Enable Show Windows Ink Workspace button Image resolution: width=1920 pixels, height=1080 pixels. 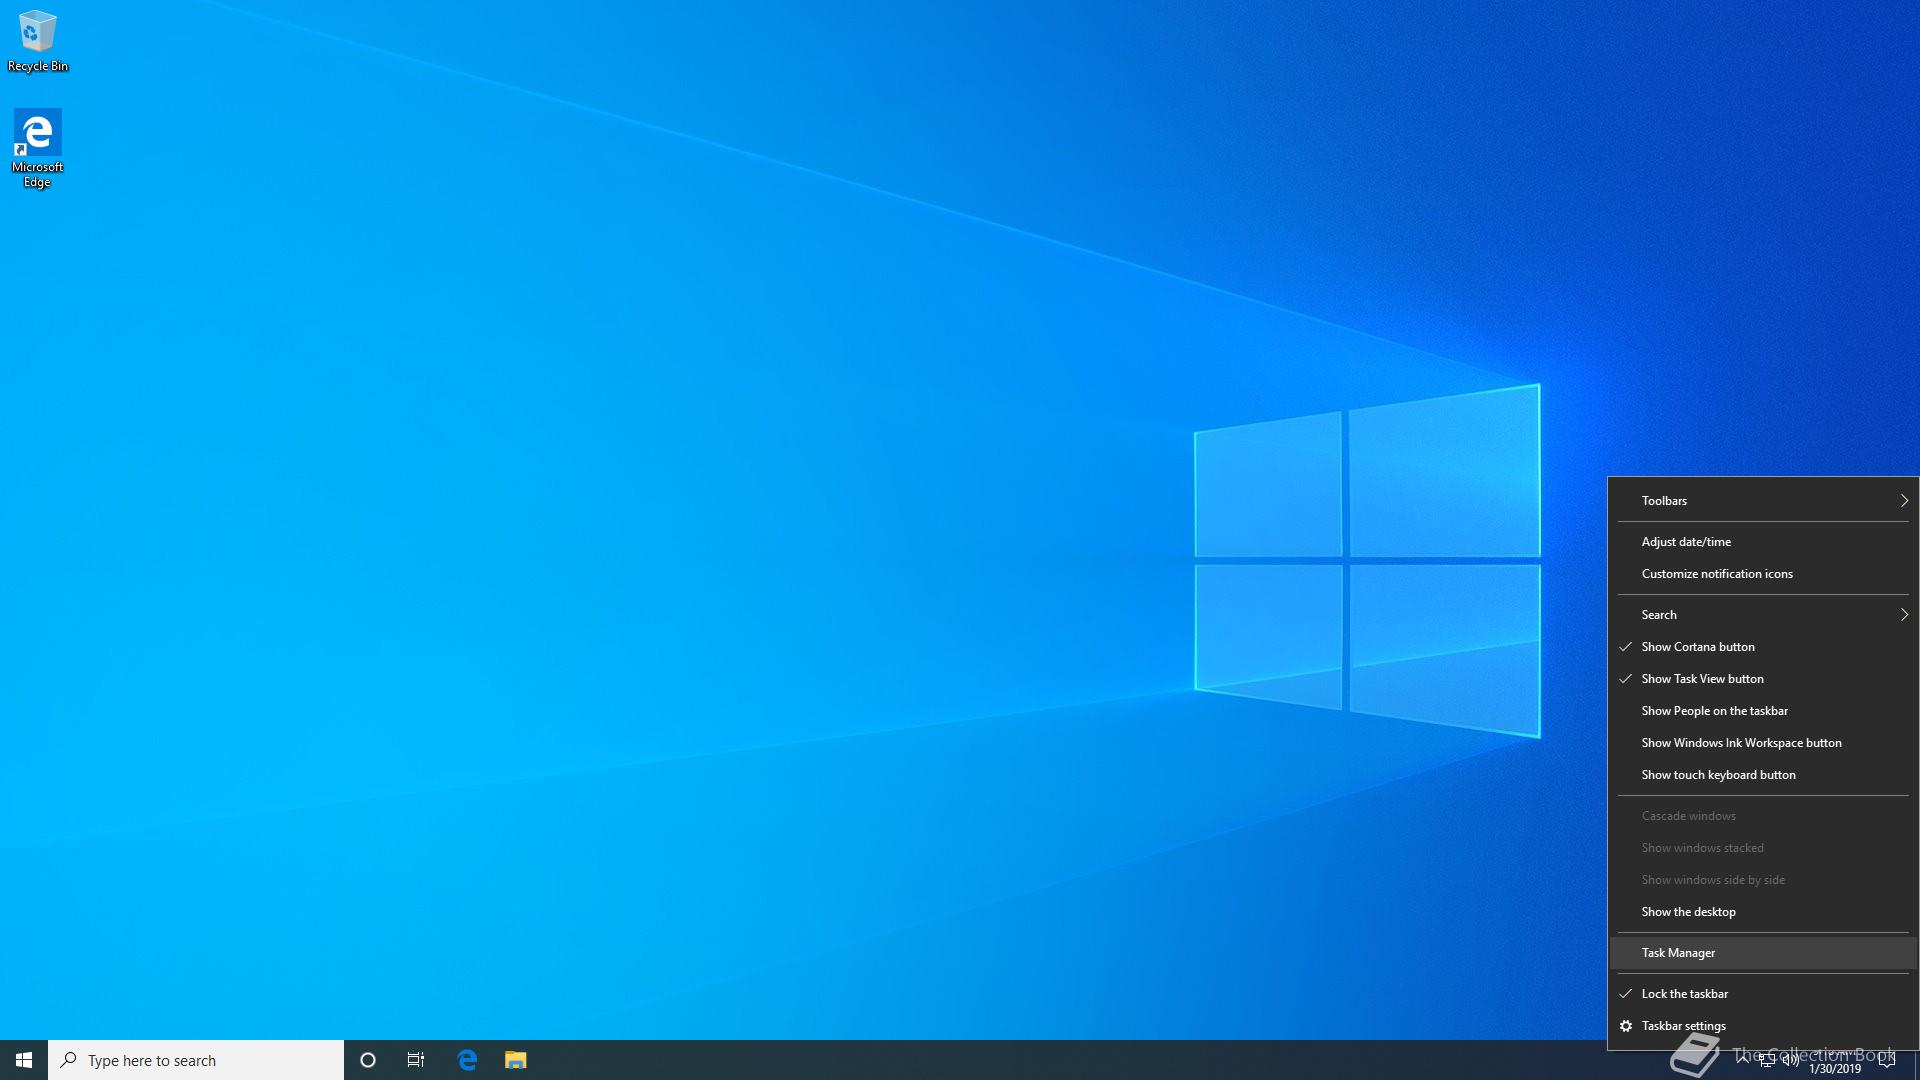1763,743
